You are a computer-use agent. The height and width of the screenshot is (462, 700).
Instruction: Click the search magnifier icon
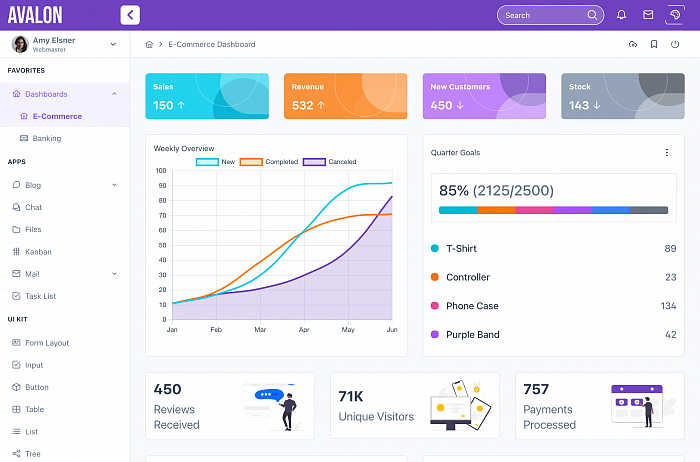click(x=592, y=15)
